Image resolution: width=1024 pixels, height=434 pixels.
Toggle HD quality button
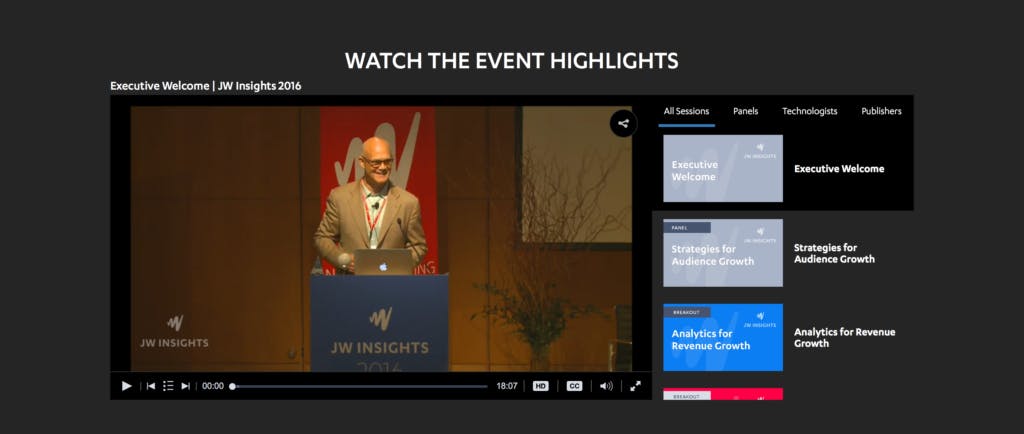(x=540, y=386)
